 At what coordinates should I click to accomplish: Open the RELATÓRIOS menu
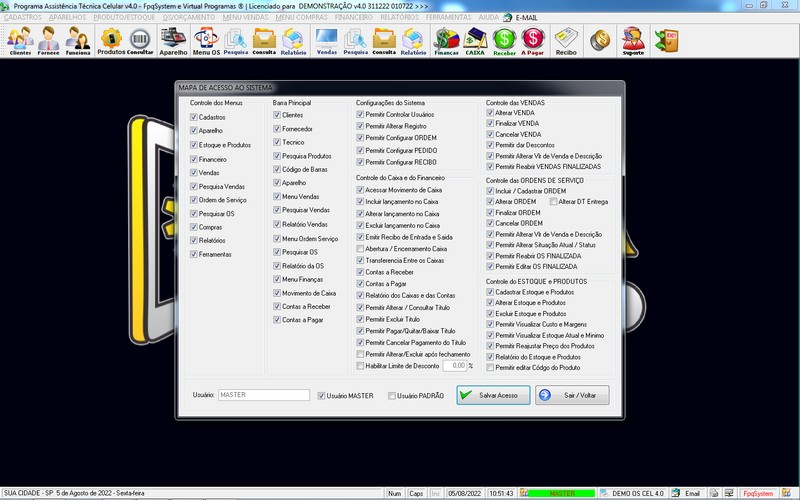pos(398,18)
